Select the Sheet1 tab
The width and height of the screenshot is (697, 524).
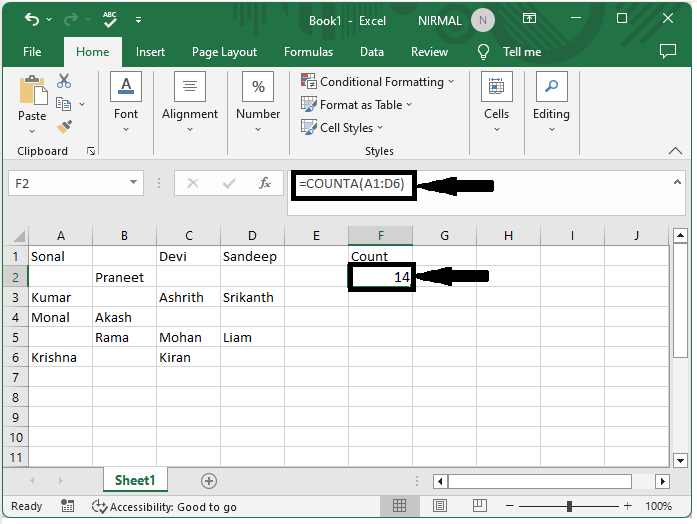click(135, 480)
